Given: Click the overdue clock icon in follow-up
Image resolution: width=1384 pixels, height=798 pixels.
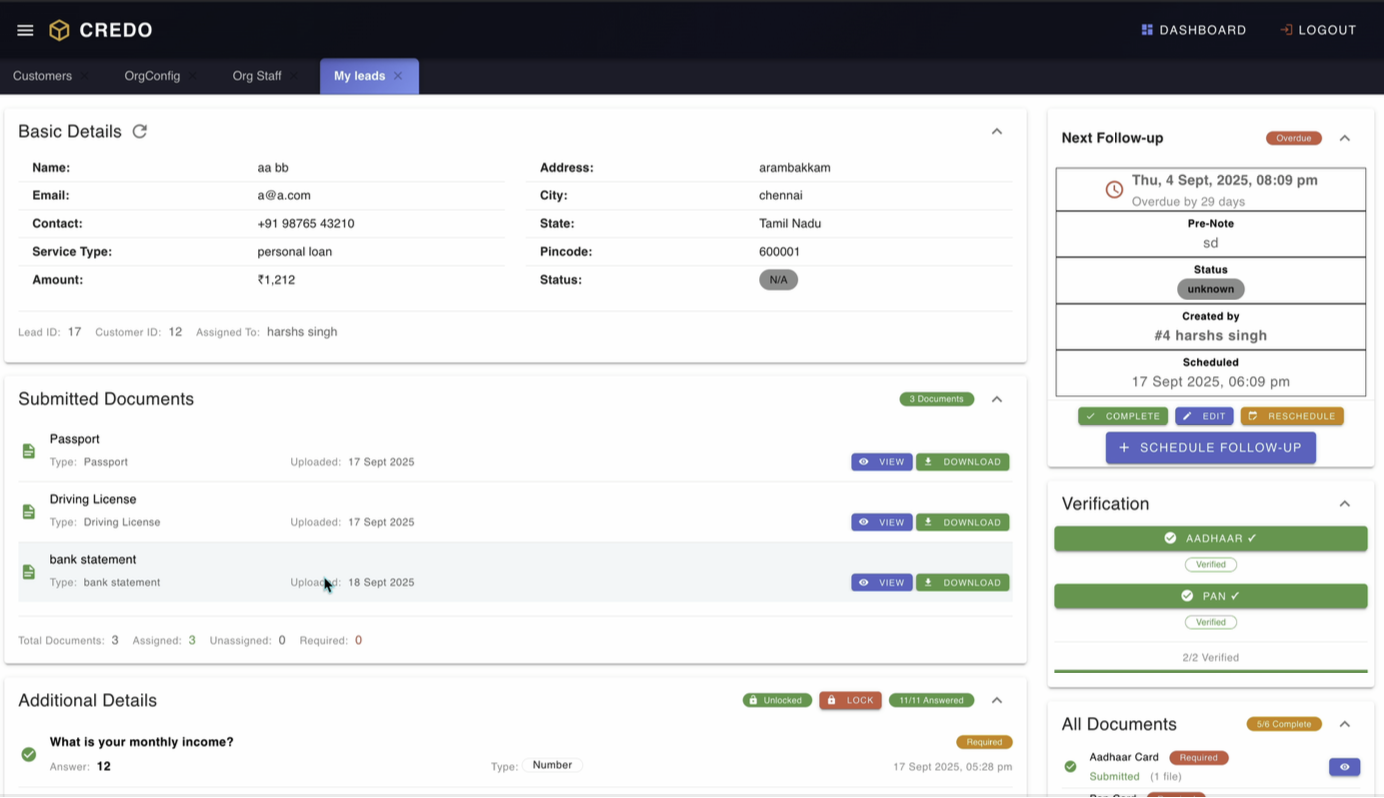Looking at the screenshot, I should (x=1114, y=190).
